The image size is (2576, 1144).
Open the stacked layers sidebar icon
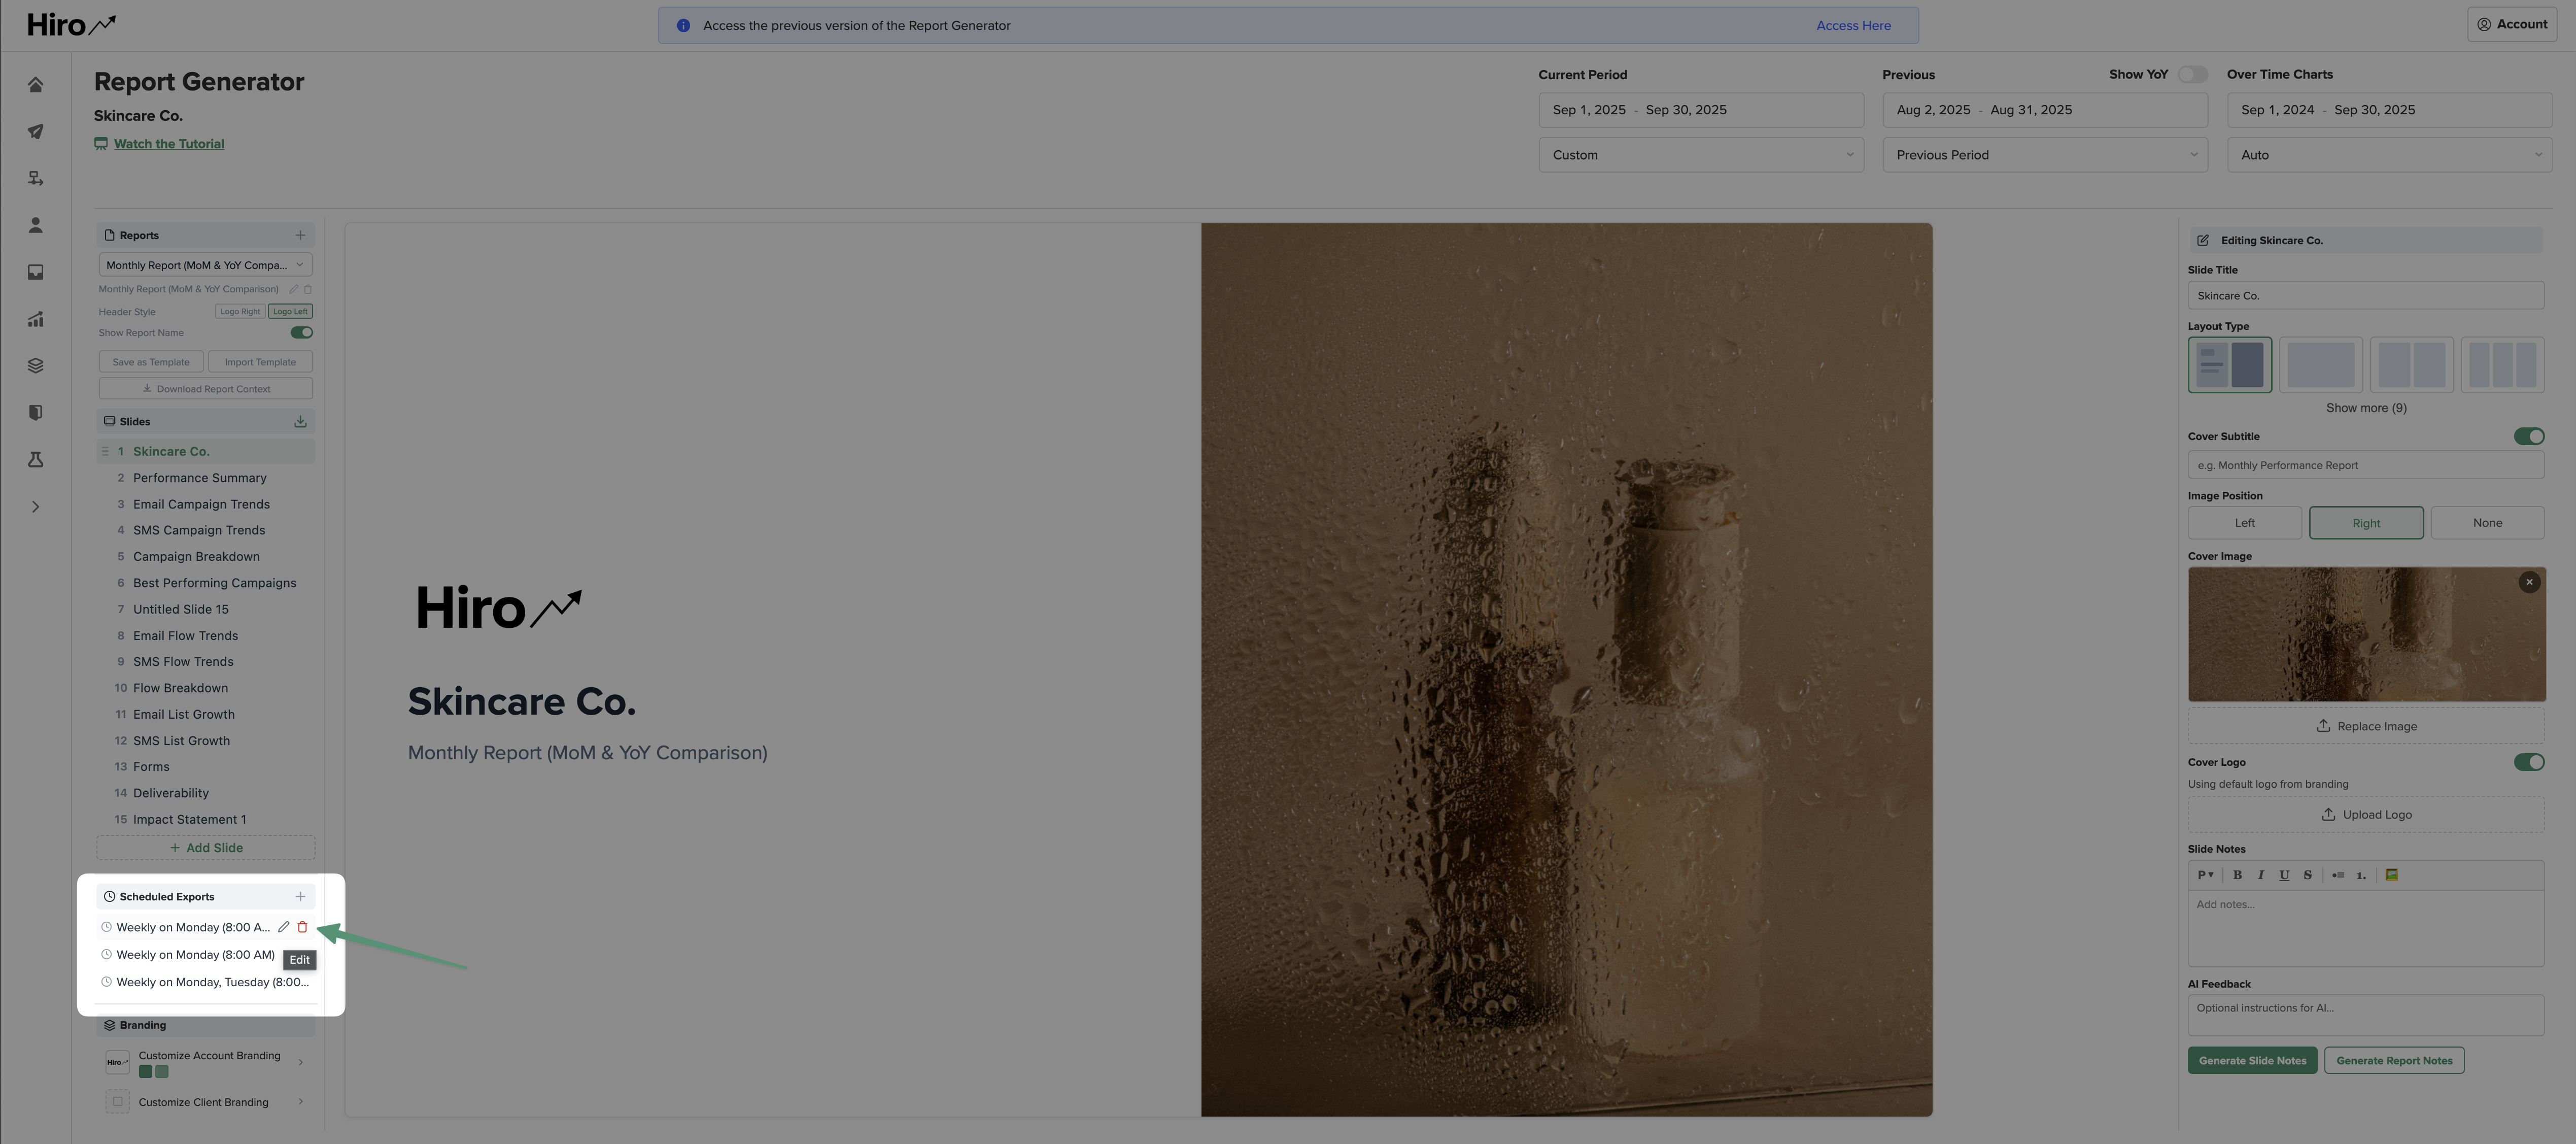35,366
